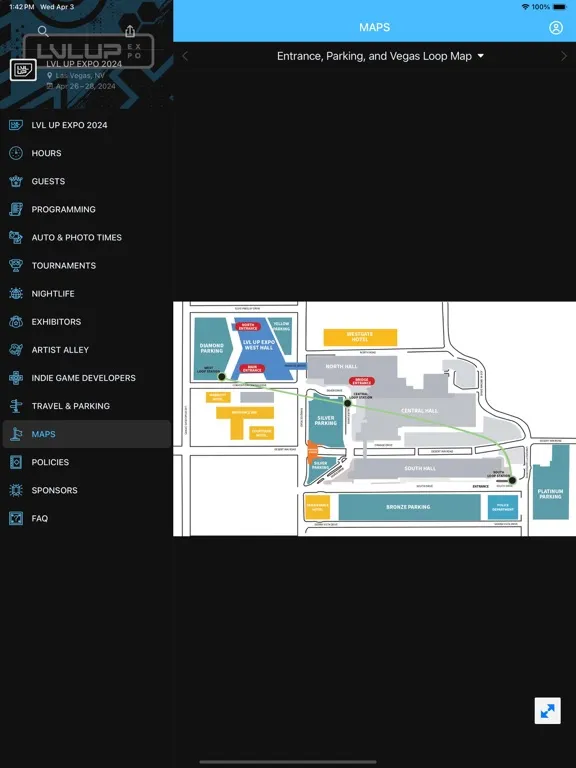Click the Indie Game Developers gamepad icon

pos(16,378)
